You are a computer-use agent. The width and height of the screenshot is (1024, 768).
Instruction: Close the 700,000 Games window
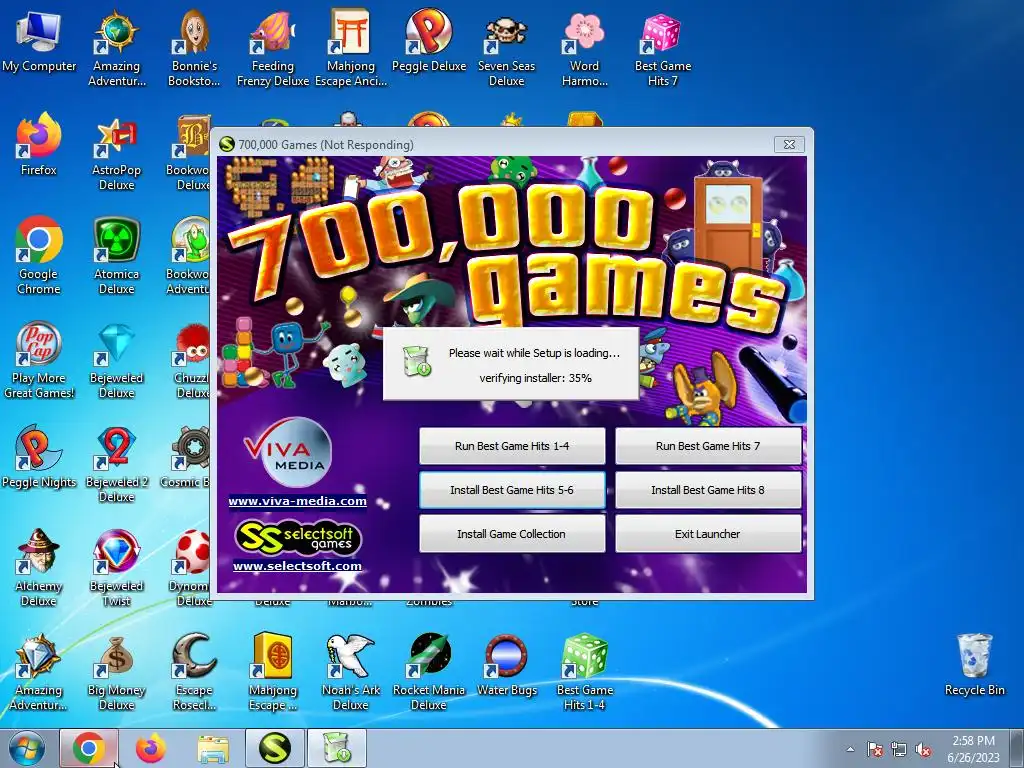click(x=789, y=144)
